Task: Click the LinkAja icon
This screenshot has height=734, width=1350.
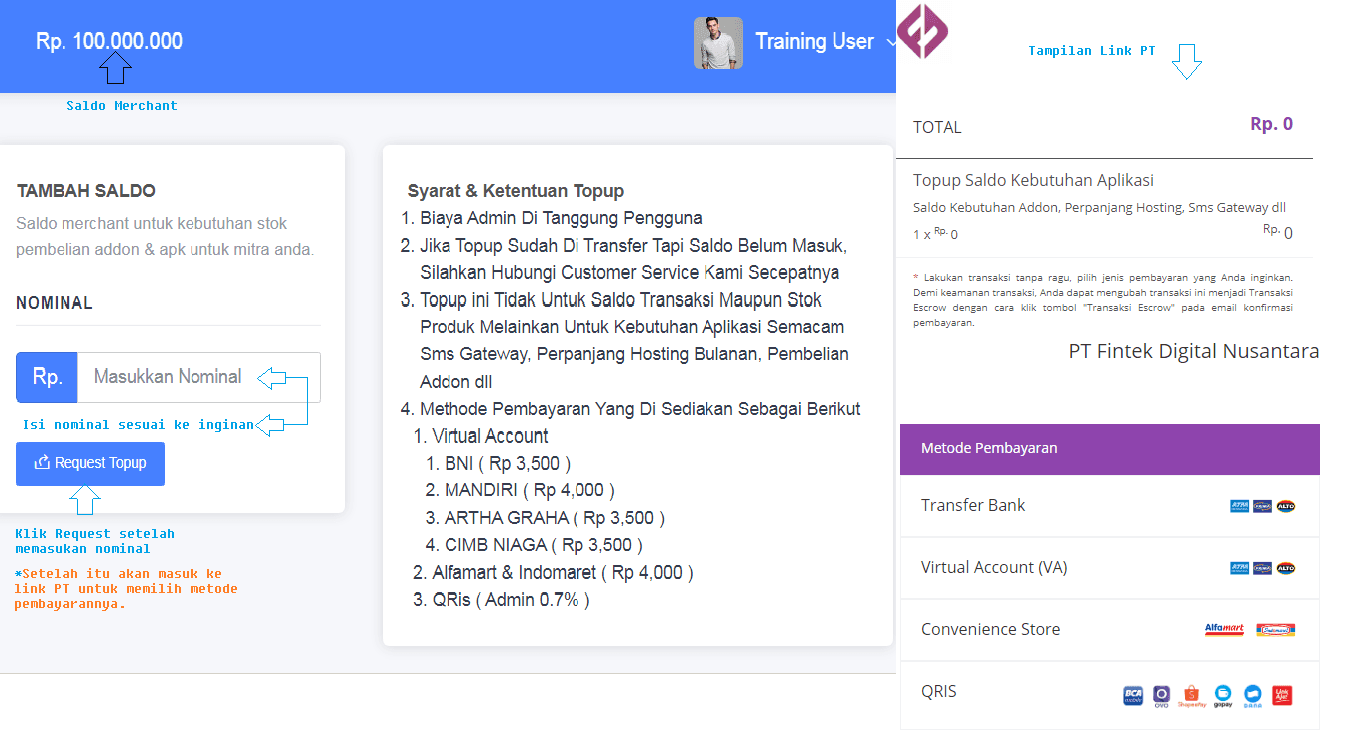Action: point(1282,695)
